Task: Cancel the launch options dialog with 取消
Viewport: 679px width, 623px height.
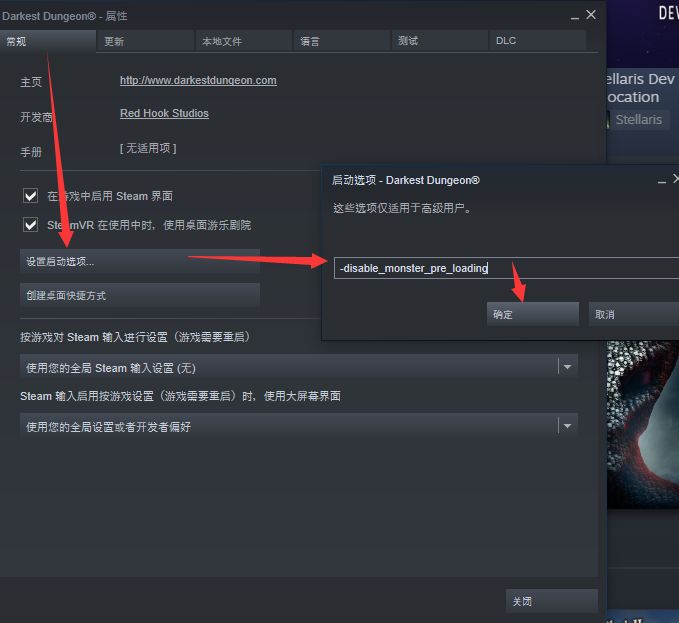Action: click(634, 314)
